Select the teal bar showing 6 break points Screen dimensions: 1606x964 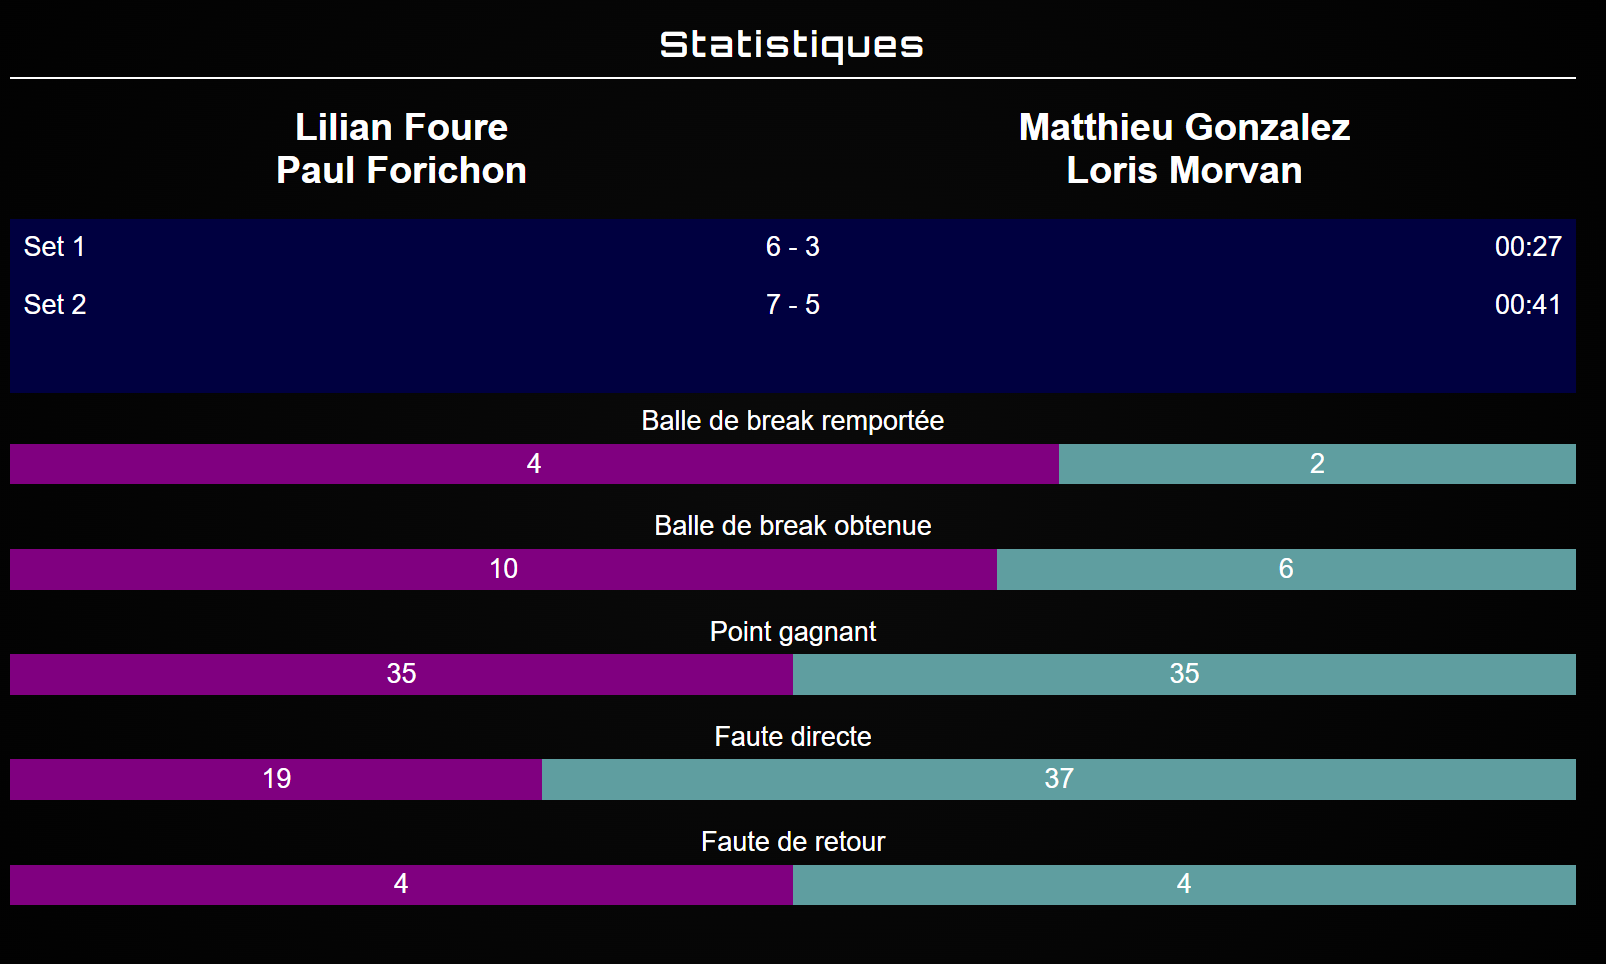coord(1286,569)
